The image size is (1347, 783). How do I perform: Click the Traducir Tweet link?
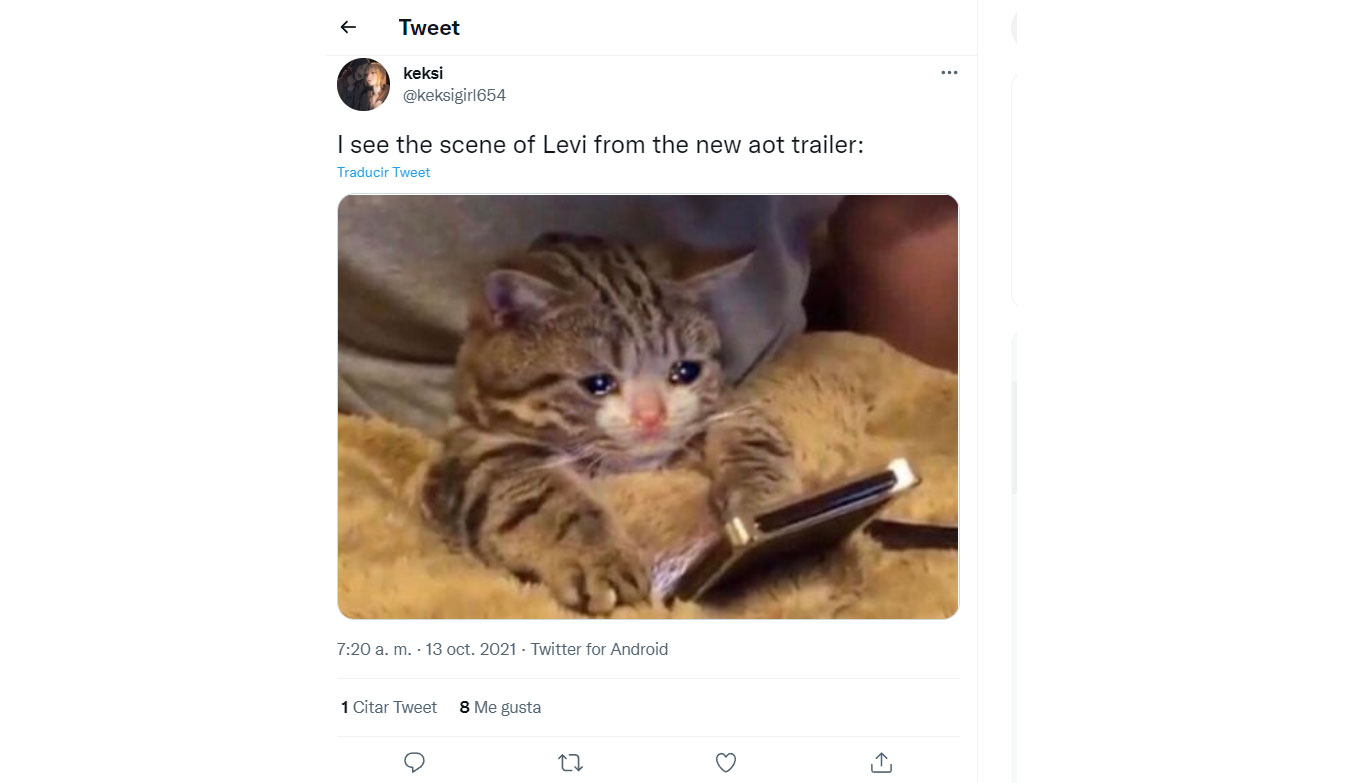383,172
